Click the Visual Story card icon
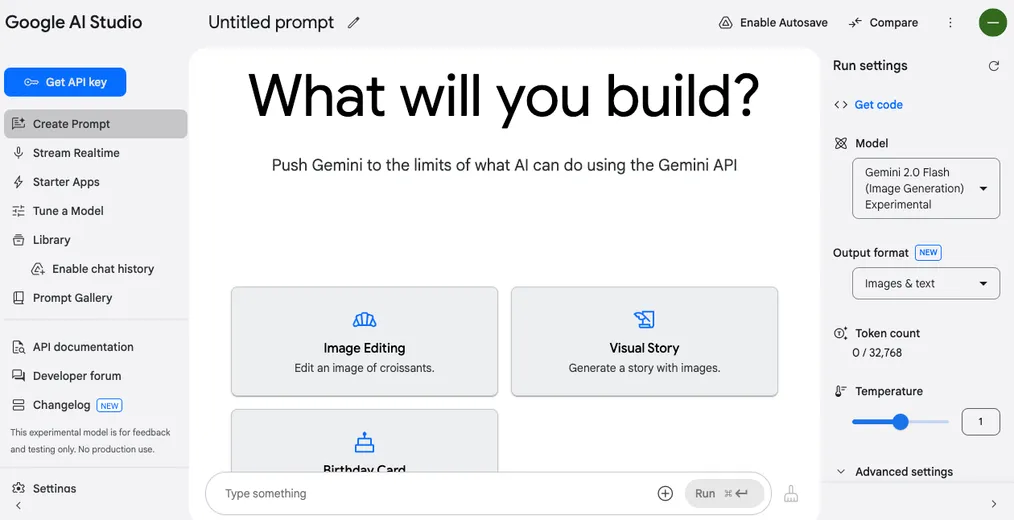Image resolution: width=1014 pixels, height=520 pixels. pyautogui.click(x=644, y=320)
